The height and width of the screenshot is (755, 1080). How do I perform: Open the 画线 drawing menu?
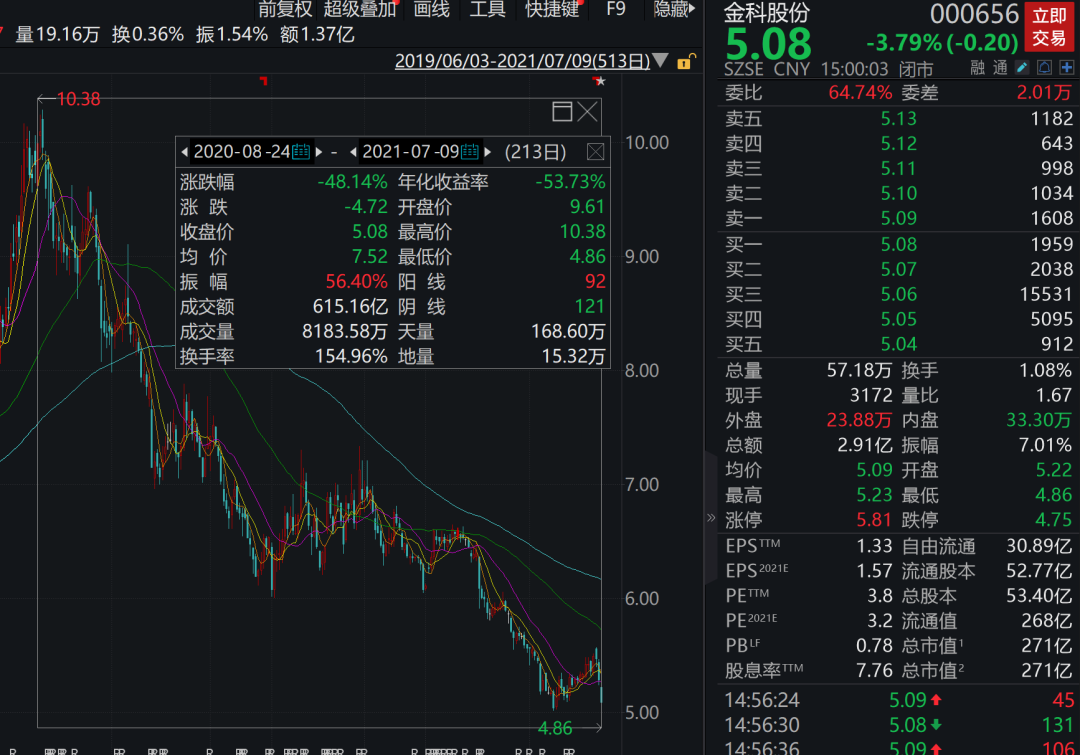tap(431, 10)
